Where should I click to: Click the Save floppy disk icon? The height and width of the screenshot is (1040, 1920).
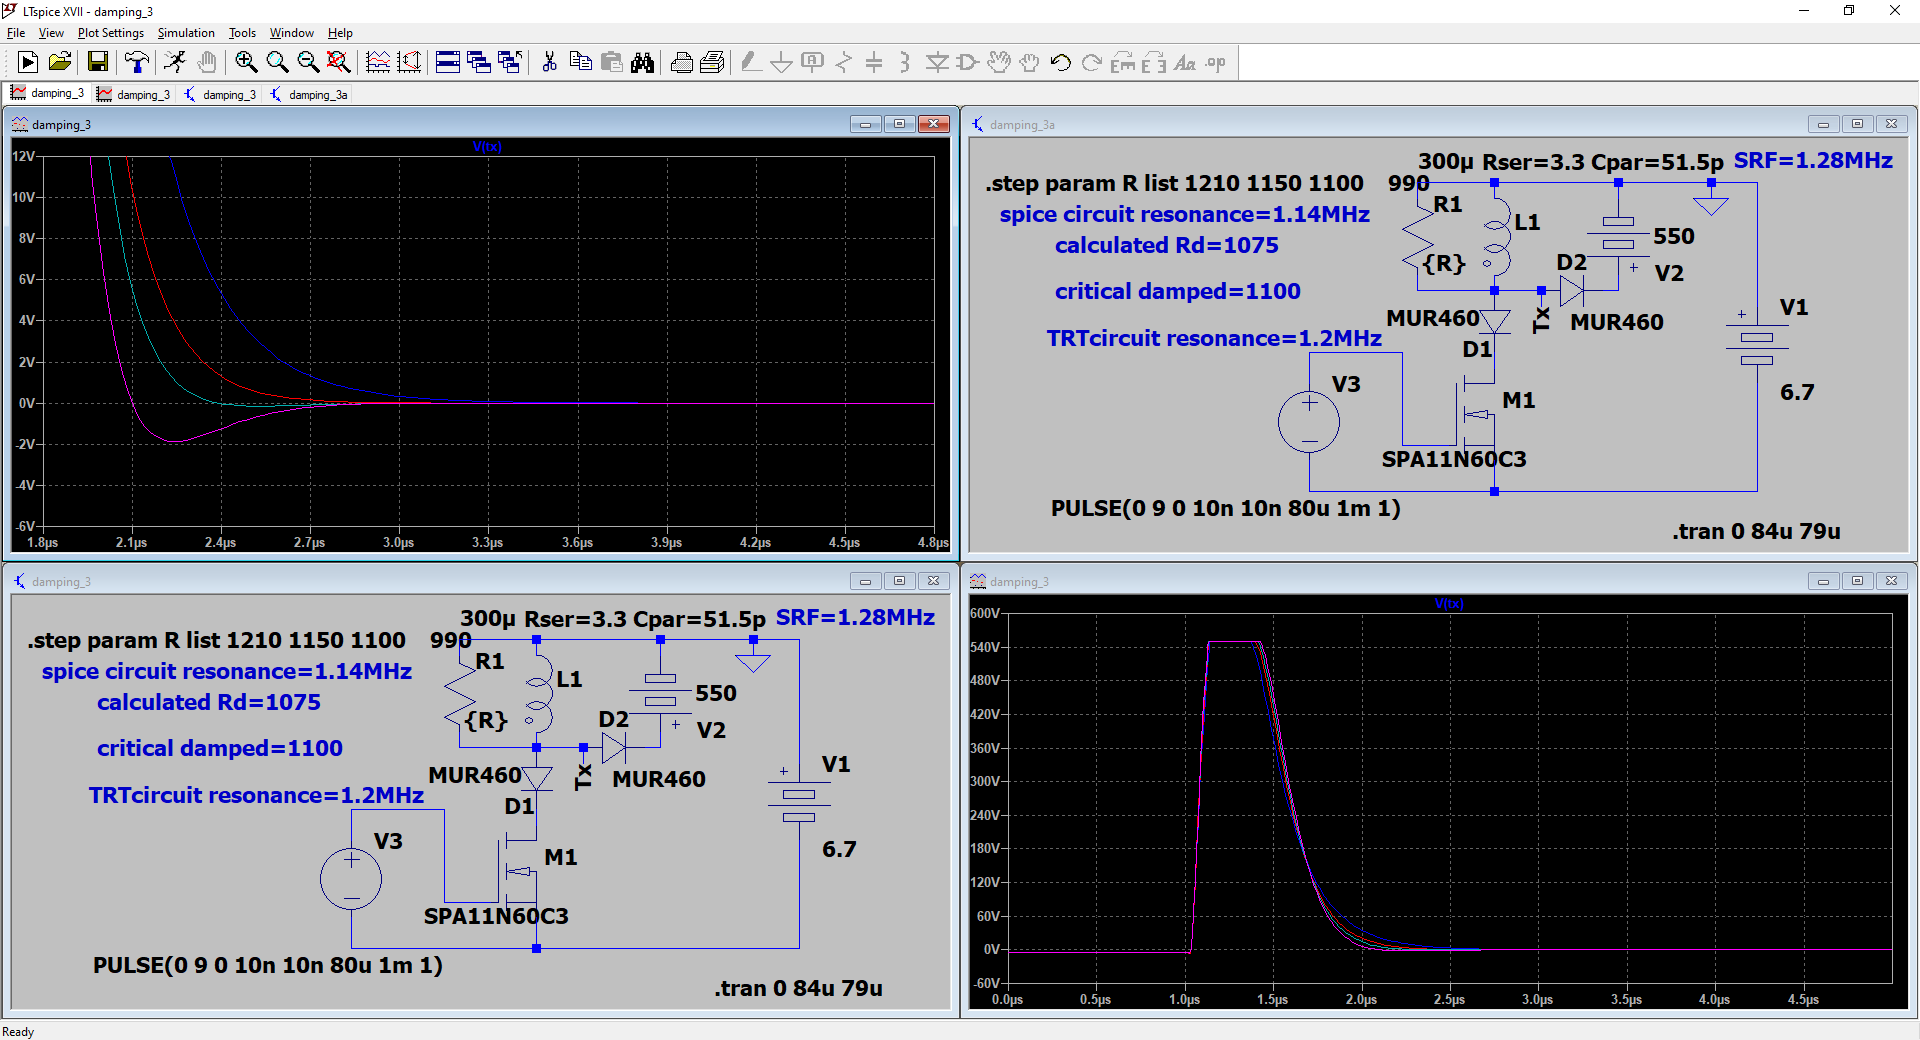coord(97,63)
